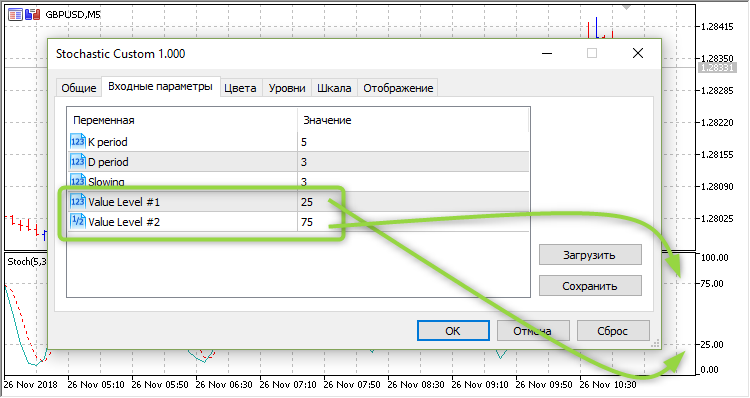Image resolution: width=750 pixels, height=398 pixels.
Task: Click the Value Level #2 double type icon
Action: 77,221
